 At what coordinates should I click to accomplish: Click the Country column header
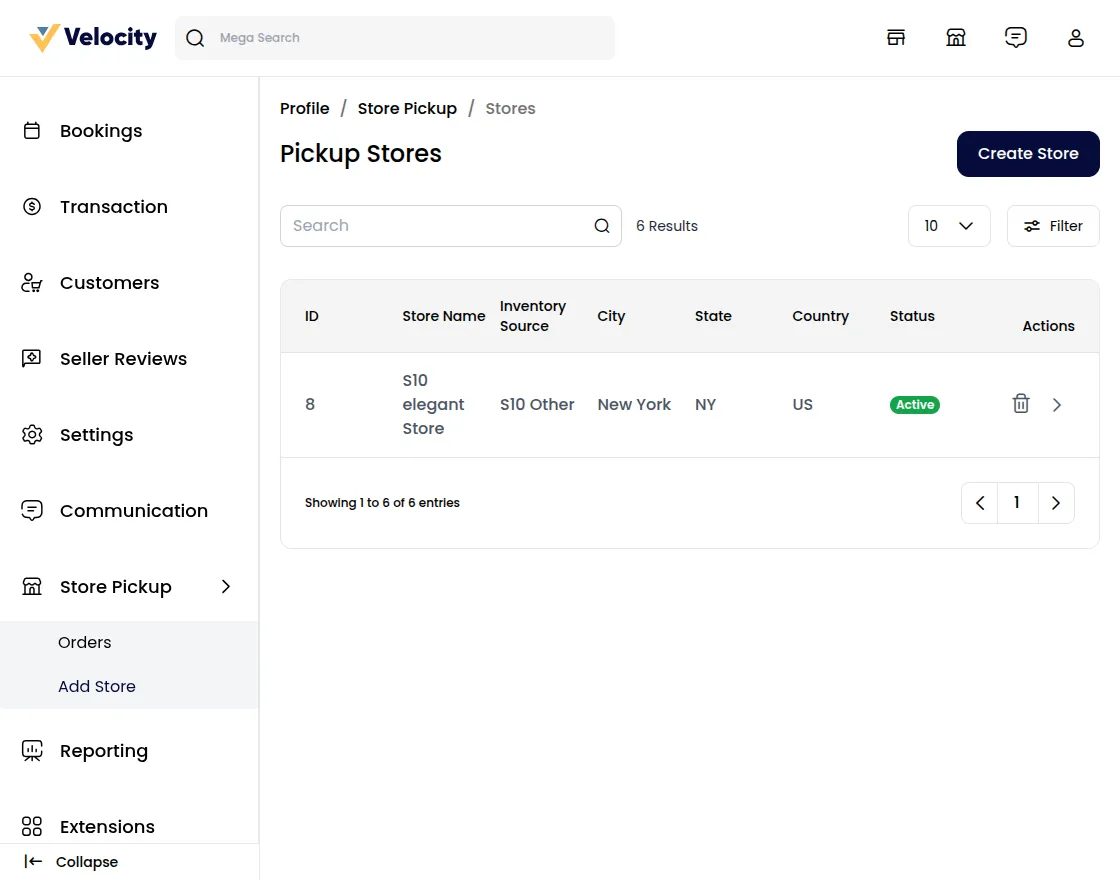pos(820,316)
